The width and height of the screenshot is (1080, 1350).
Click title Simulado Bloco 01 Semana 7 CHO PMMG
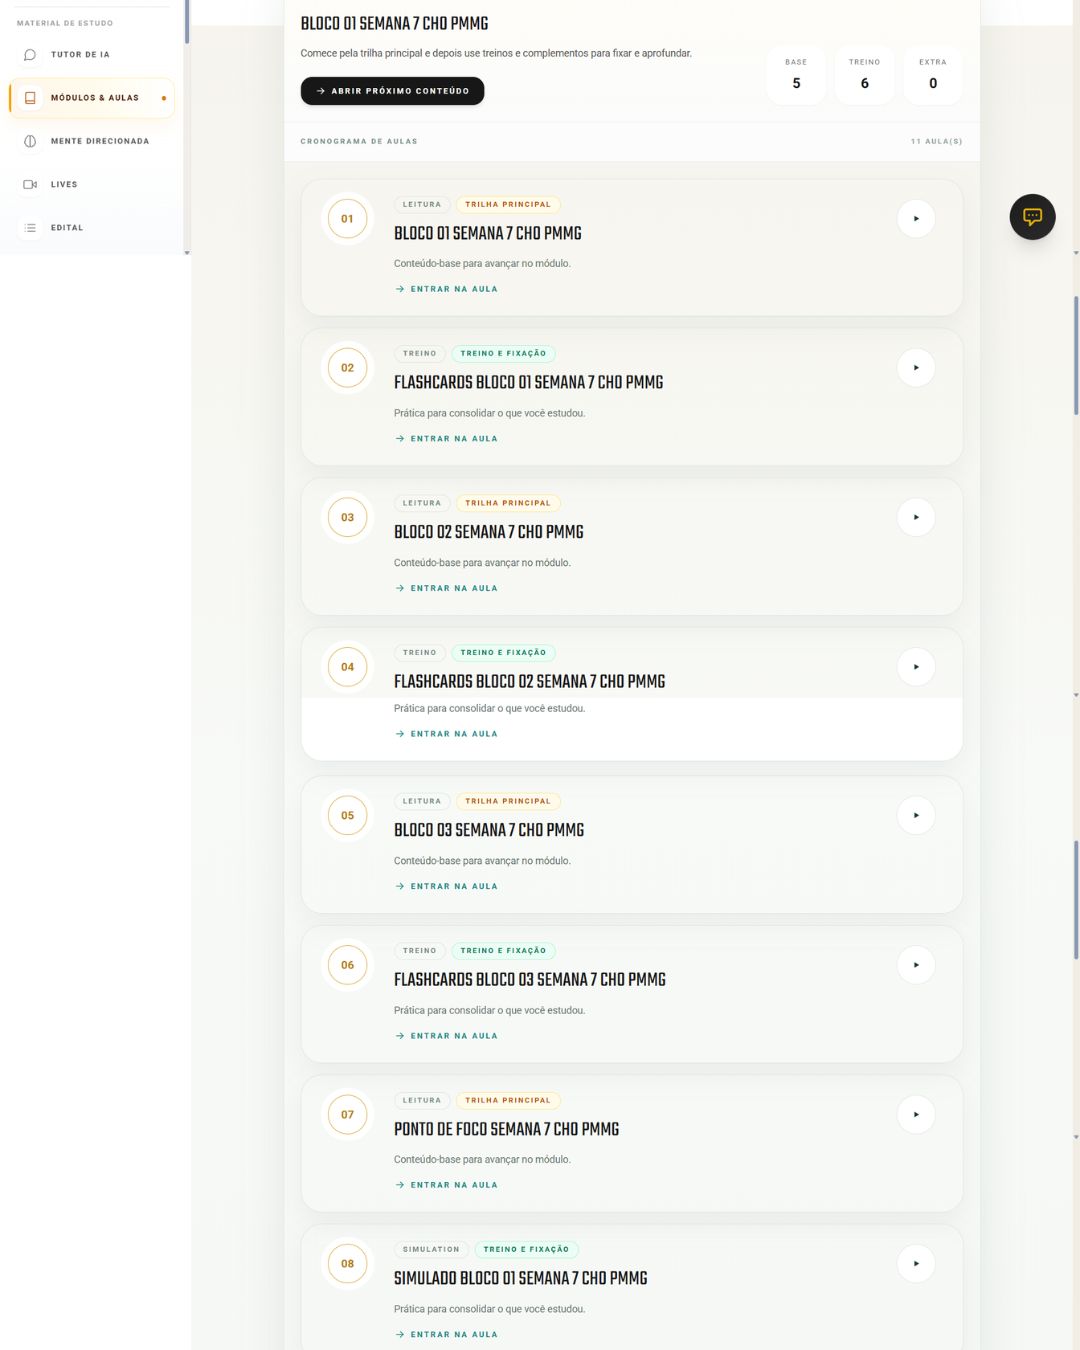[520, 1278]
